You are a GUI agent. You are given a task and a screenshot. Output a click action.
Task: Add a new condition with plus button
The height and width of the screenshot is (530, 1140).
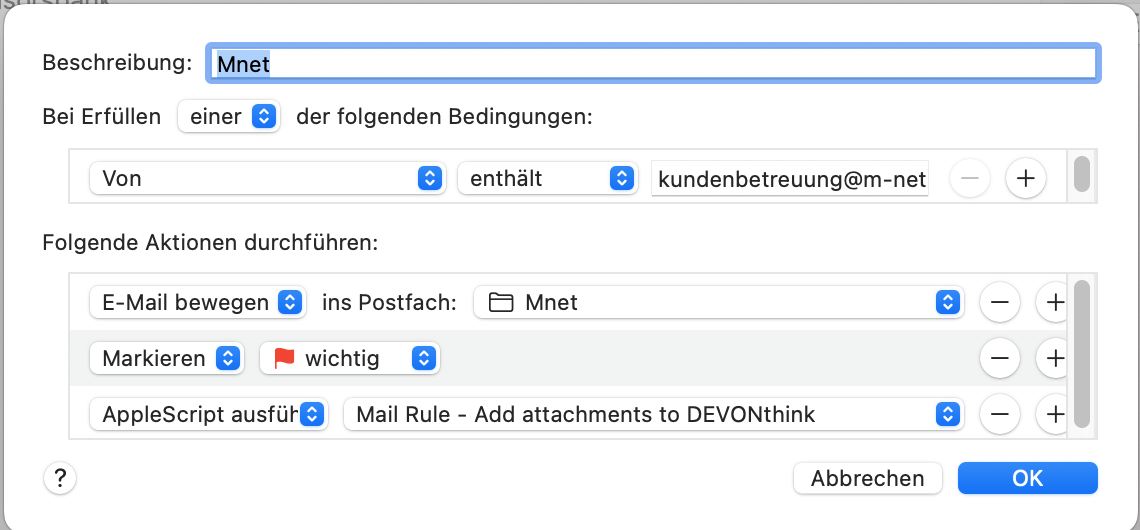pos(1025,179)
